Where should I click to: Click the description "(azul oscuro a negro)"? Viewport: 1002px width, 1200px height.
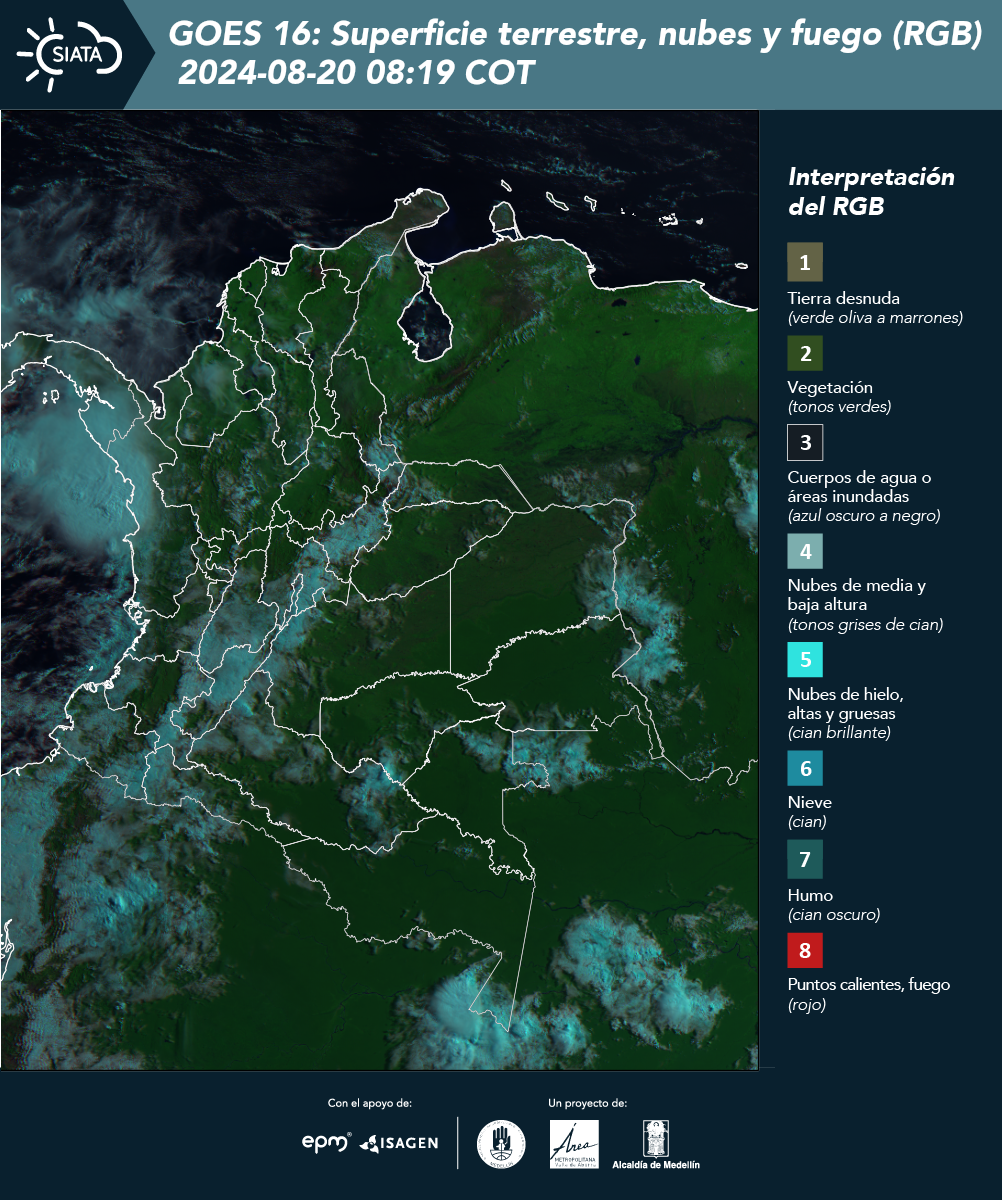864,516
